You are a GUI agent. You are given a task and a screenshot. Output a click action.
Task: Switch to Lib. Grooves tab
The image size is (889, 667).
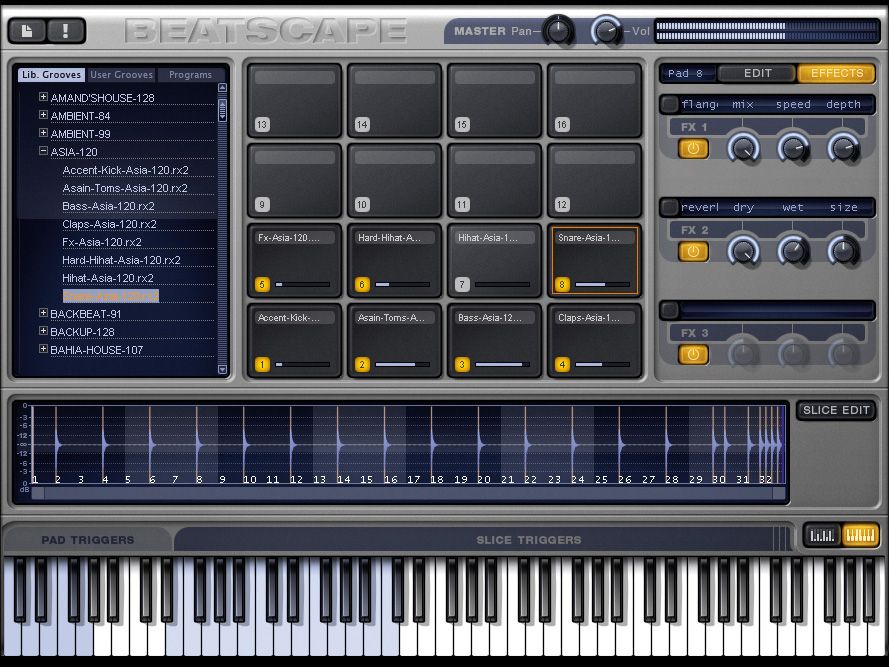[x=52, y=75]
